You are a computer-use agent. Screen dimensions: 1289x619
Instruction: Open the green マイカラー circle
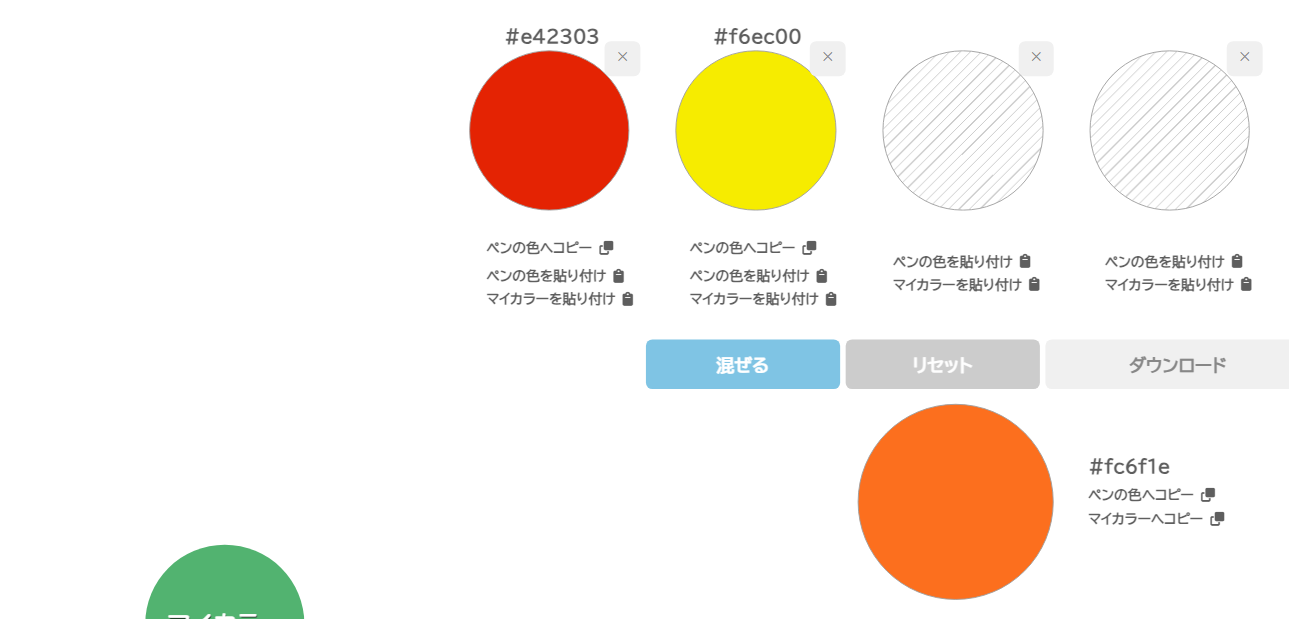pyautogui.click(x=225, y=584)
